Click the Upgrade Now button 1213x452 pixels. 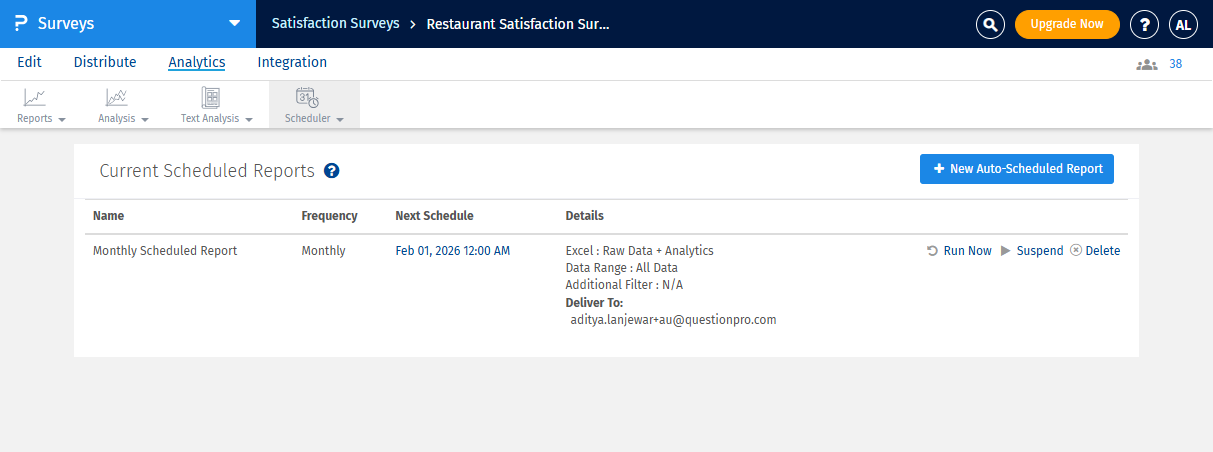[x=1067, y=25]
